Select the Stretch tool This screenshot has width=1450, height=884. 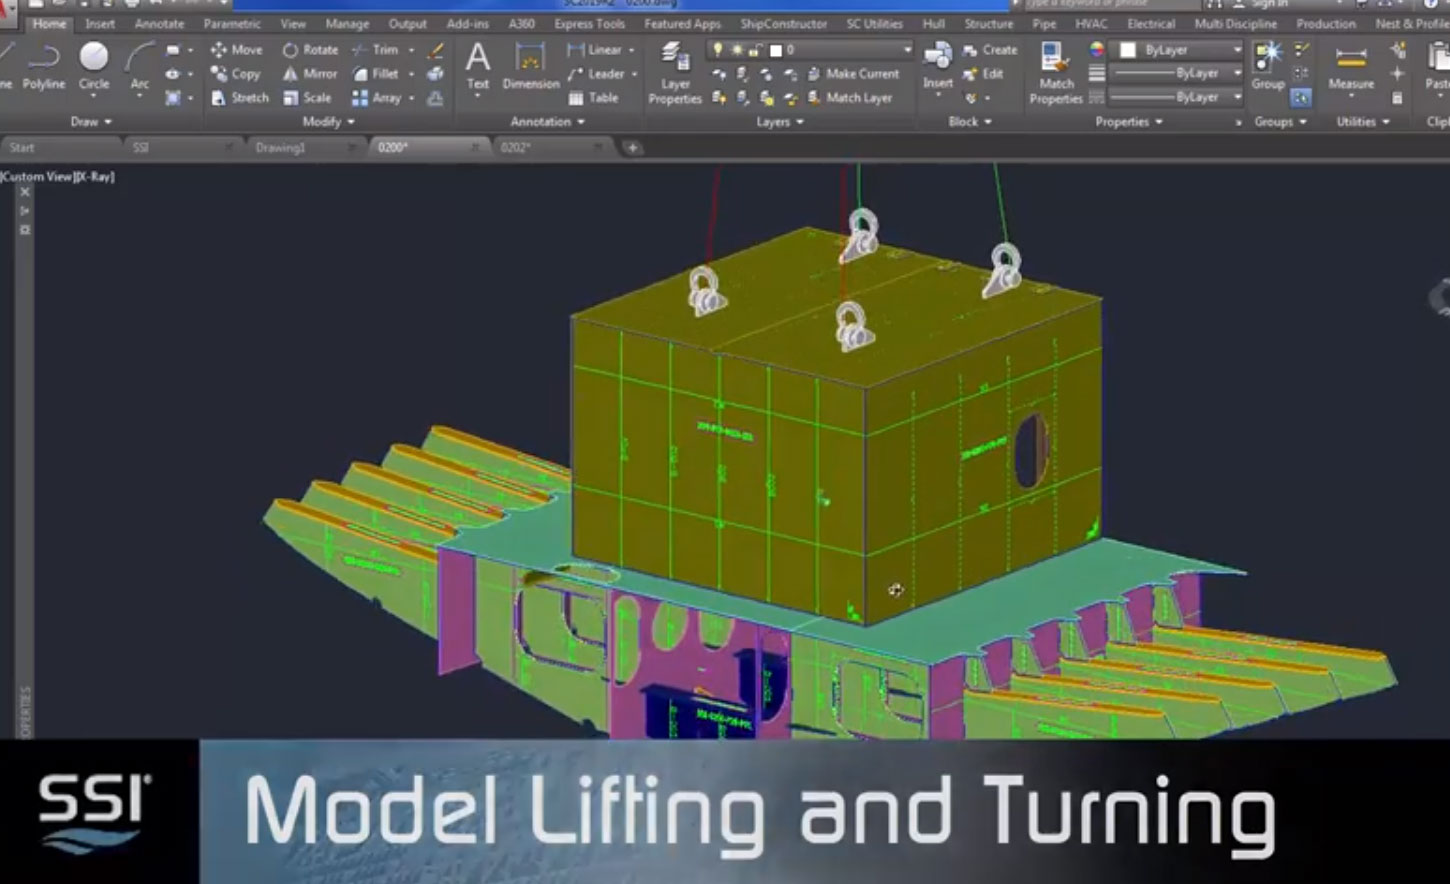(239, 97)
